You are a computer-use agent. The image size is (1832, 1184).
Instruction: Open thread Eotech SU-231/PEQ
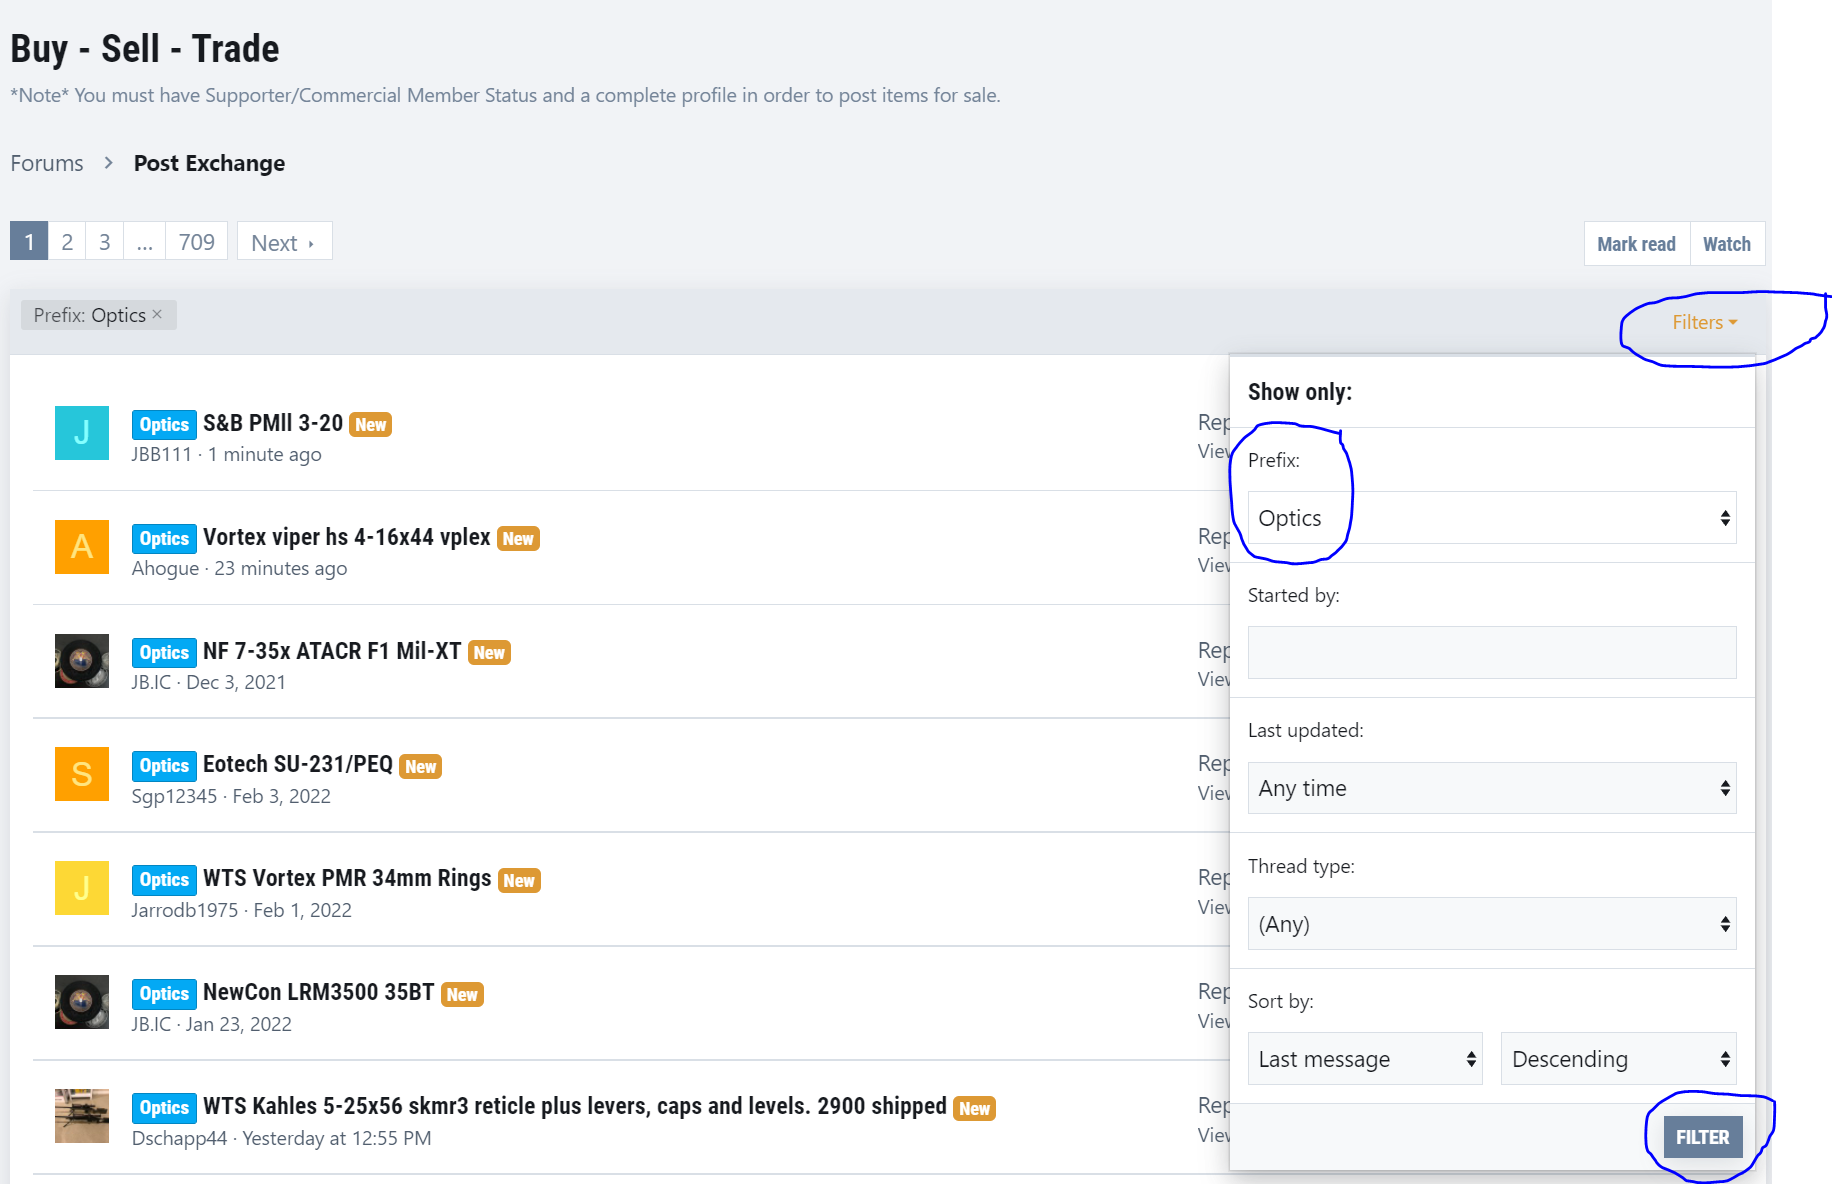298,764
